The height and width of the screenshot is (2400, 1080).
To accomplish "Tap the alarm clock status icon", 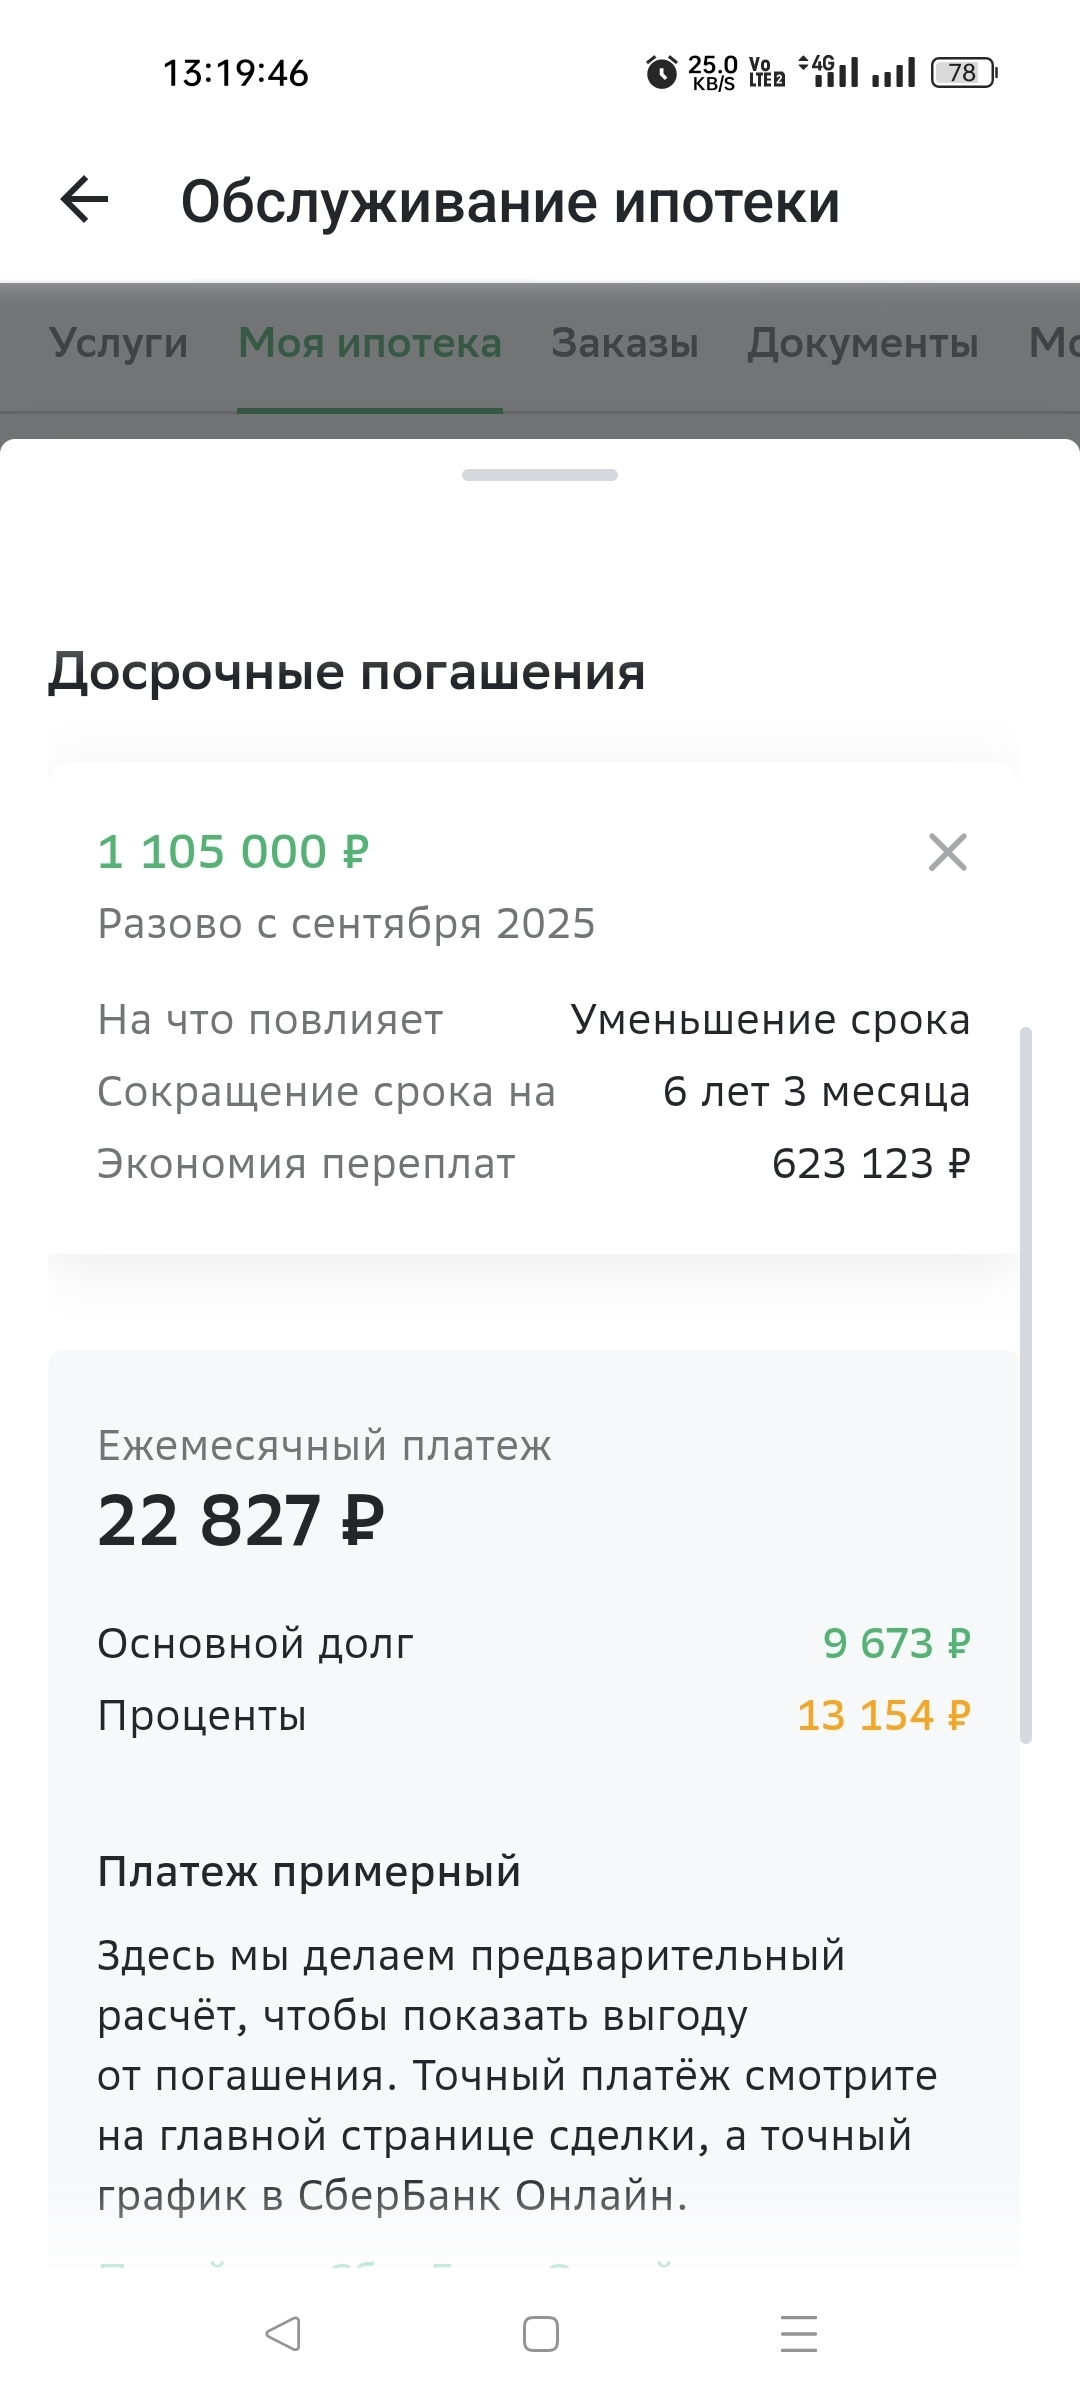I will click(x=661, y=73).
